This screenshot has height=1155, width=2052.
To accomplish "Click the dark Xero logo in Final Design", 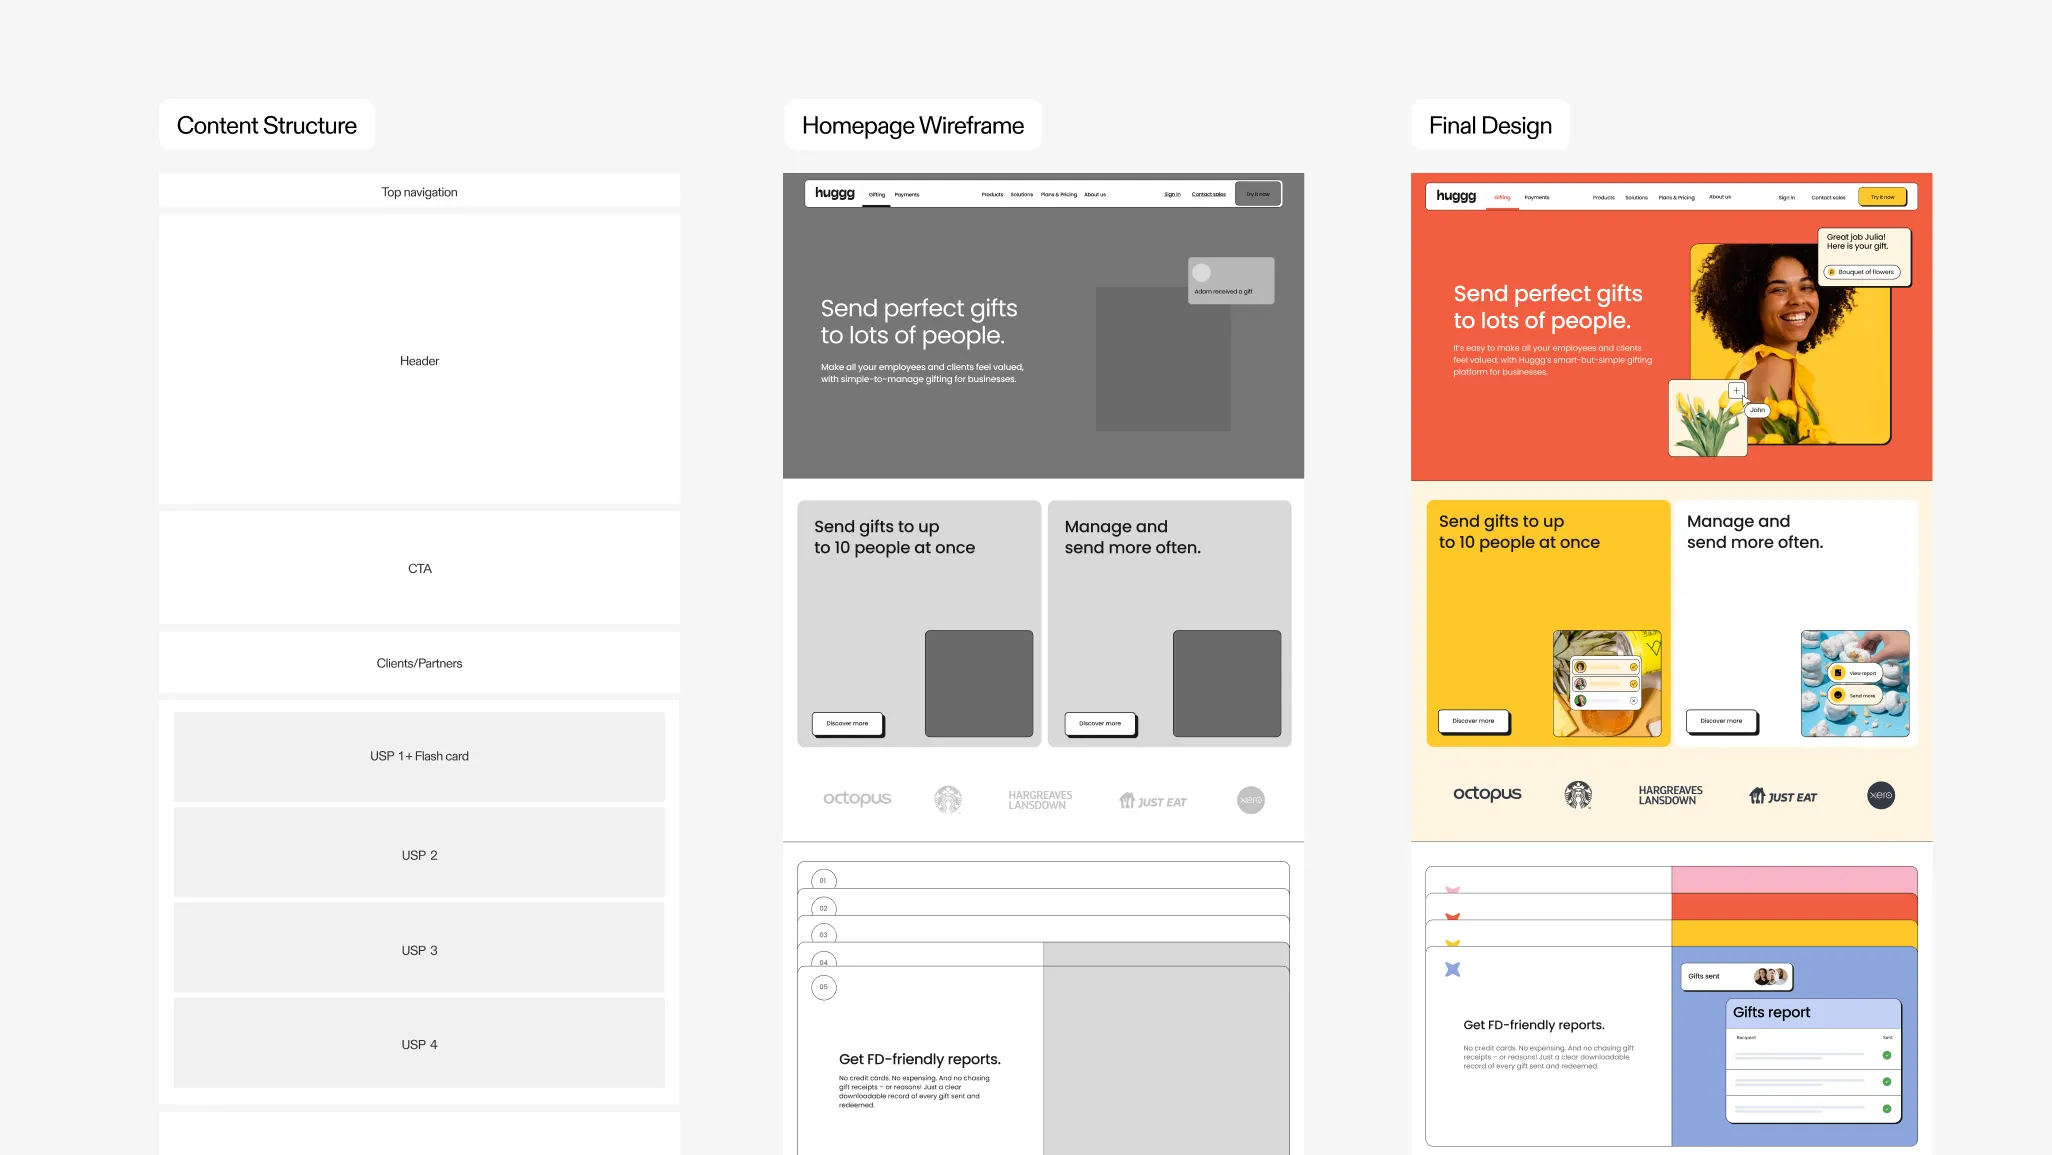I will pyautogui.click(x=1881, y=795).
